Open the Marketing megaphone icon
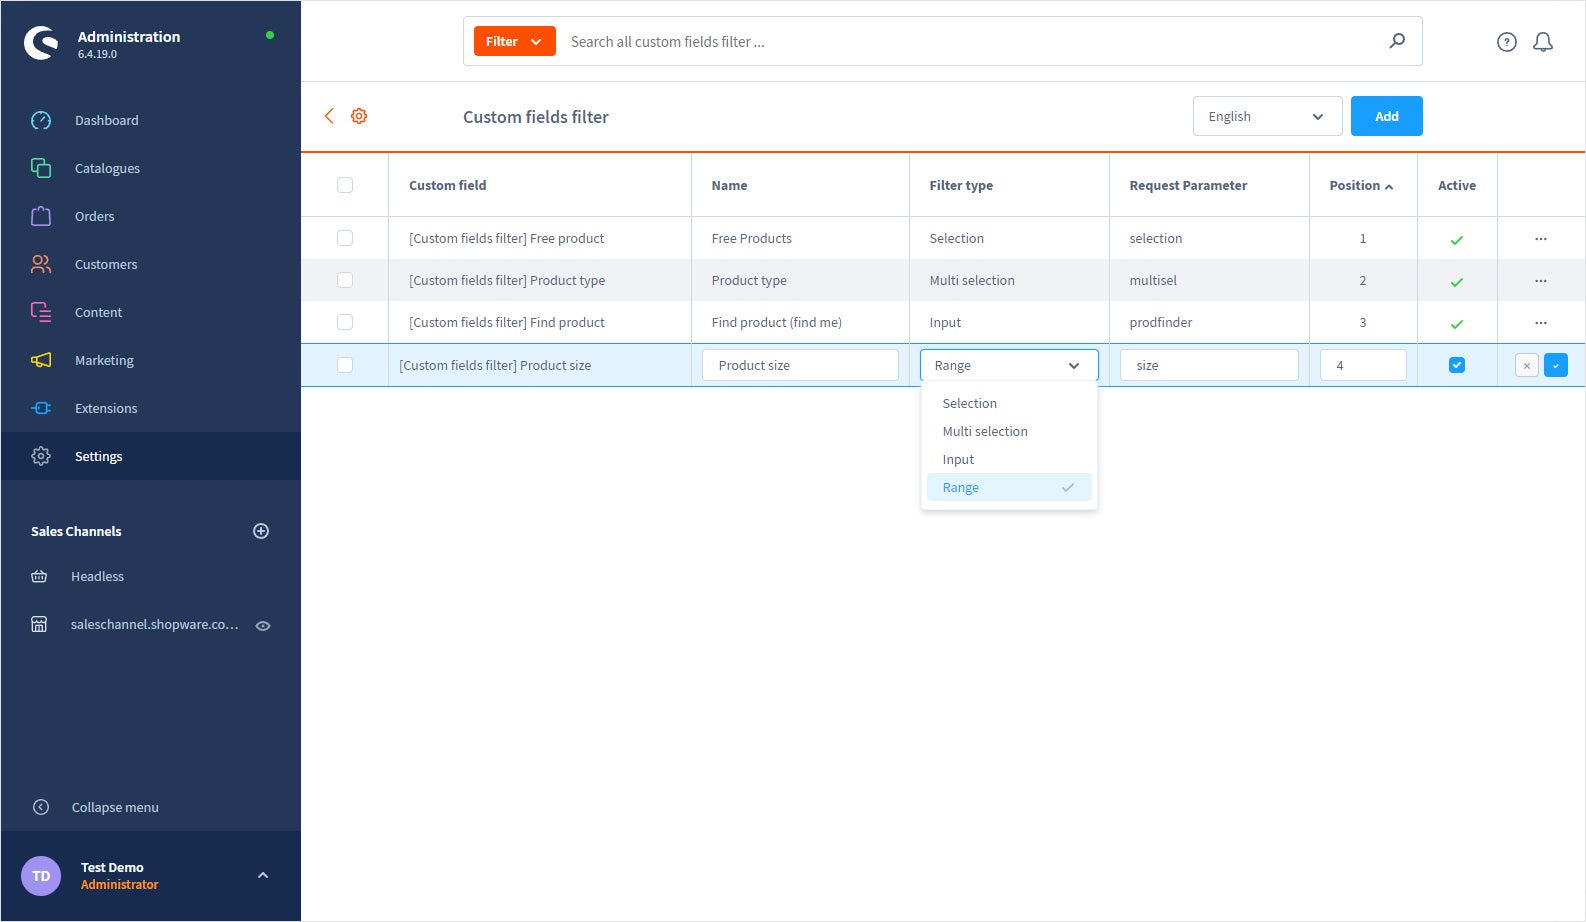This screenshot has width=1586, height=922. (41, 360)
